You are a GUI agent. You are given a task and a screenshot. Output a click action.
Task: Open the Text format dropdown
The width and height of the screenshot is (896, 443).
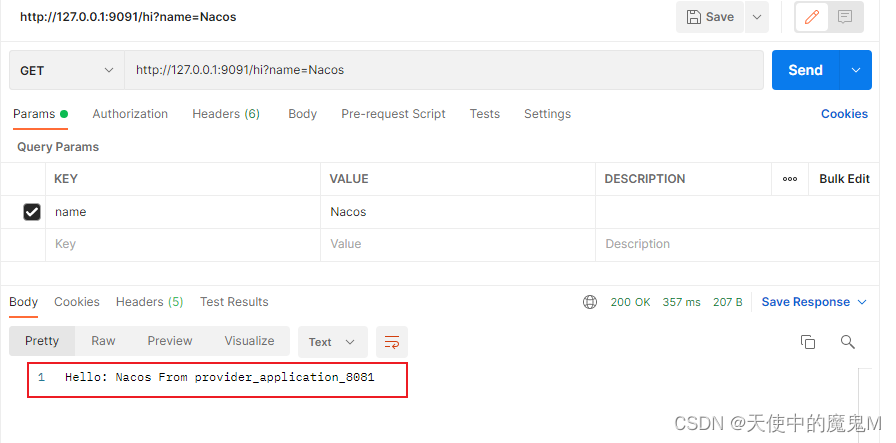tap(333, 342)
